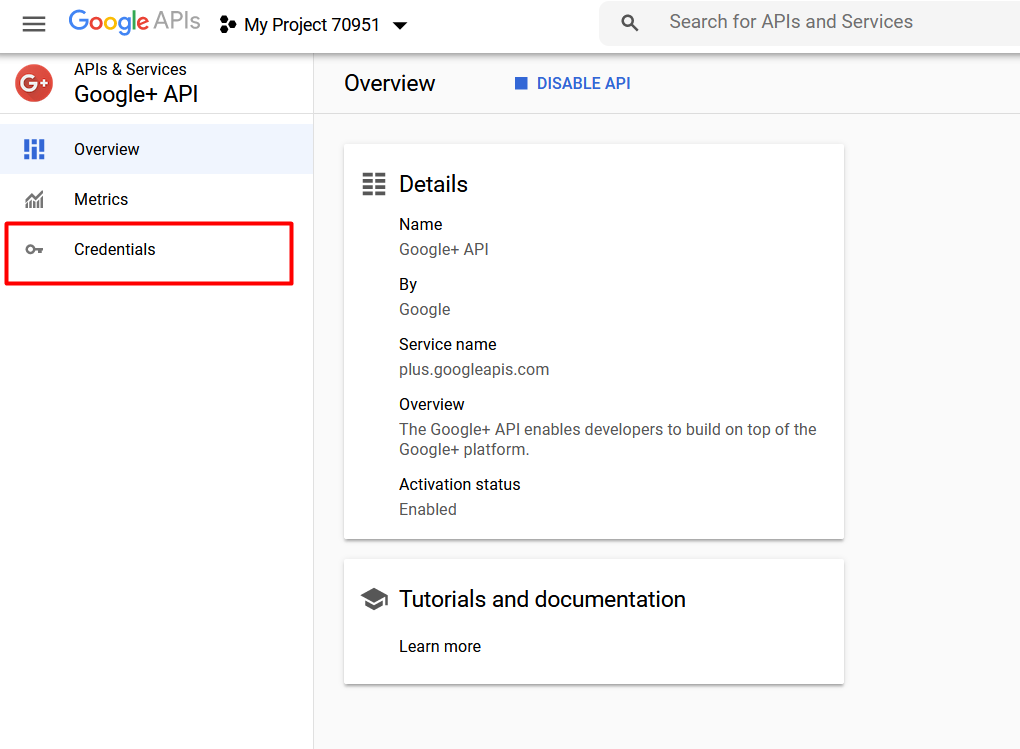Select the plus.googleapis.com service name text
Viewport: 1020px width, 749px height.
click(x=474, y=370)
